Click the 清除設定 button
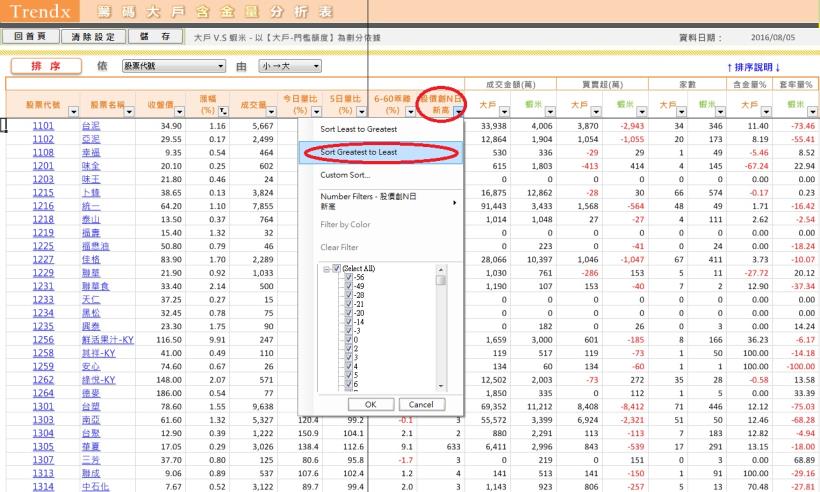 (93, 37)
